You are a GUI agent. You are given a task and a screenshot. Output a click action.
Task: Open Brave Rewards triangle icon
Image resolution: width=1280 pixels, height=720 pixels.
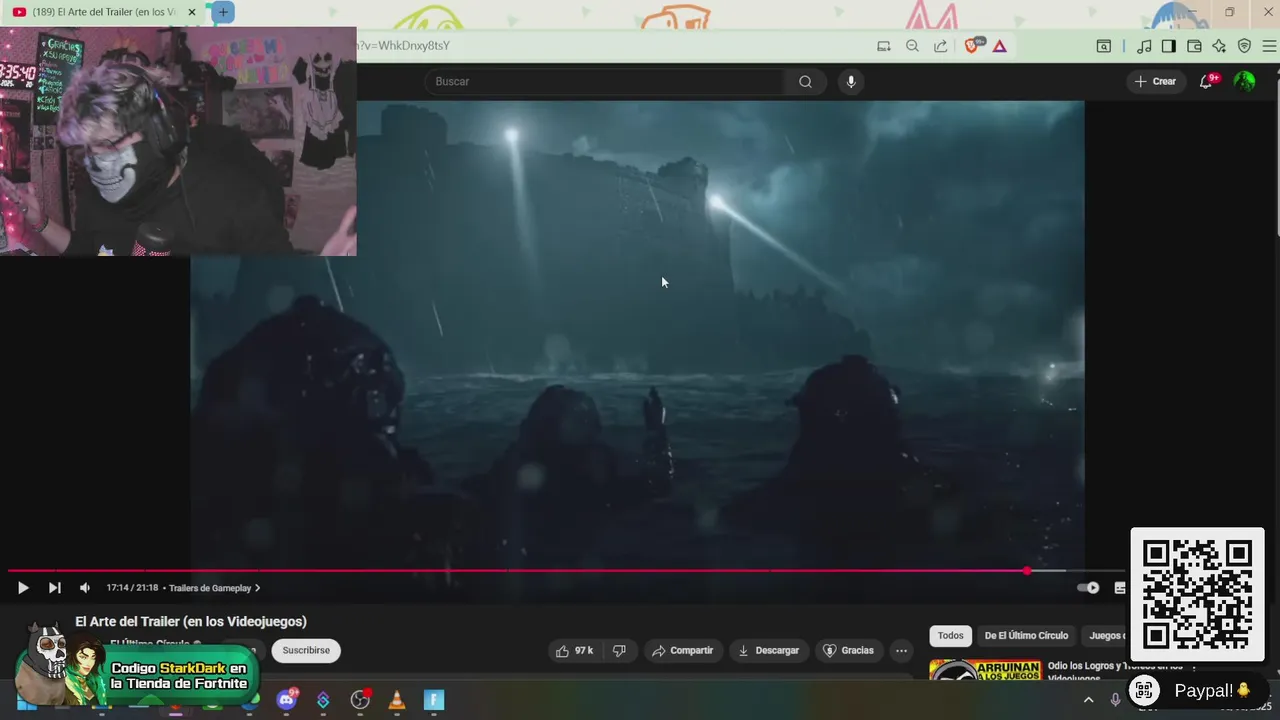coord(999,46)
